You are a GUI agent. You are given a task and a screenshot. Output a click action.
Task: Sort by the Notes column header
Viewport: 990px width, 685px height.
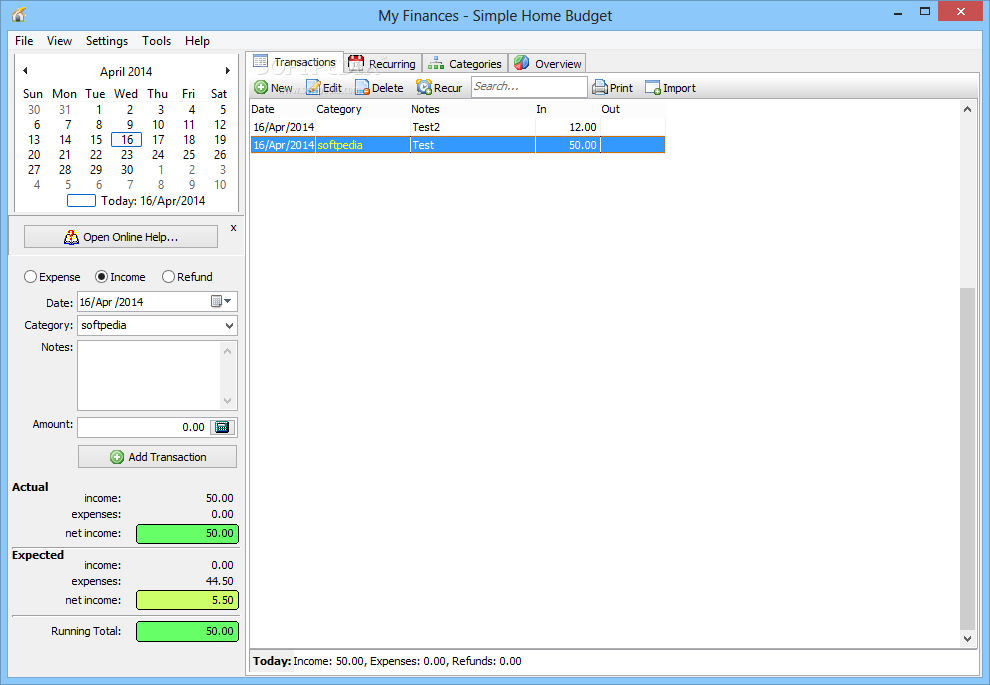pyautogui.click(x=472, y=109)
